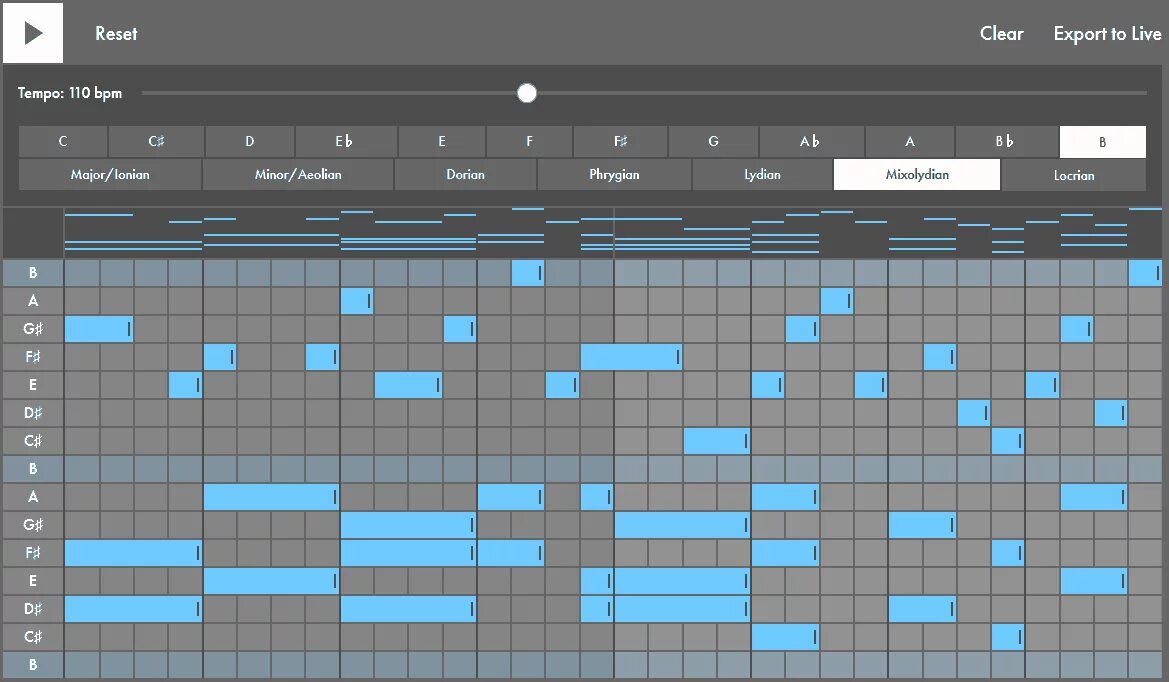Select the E root key

[442, 142]
